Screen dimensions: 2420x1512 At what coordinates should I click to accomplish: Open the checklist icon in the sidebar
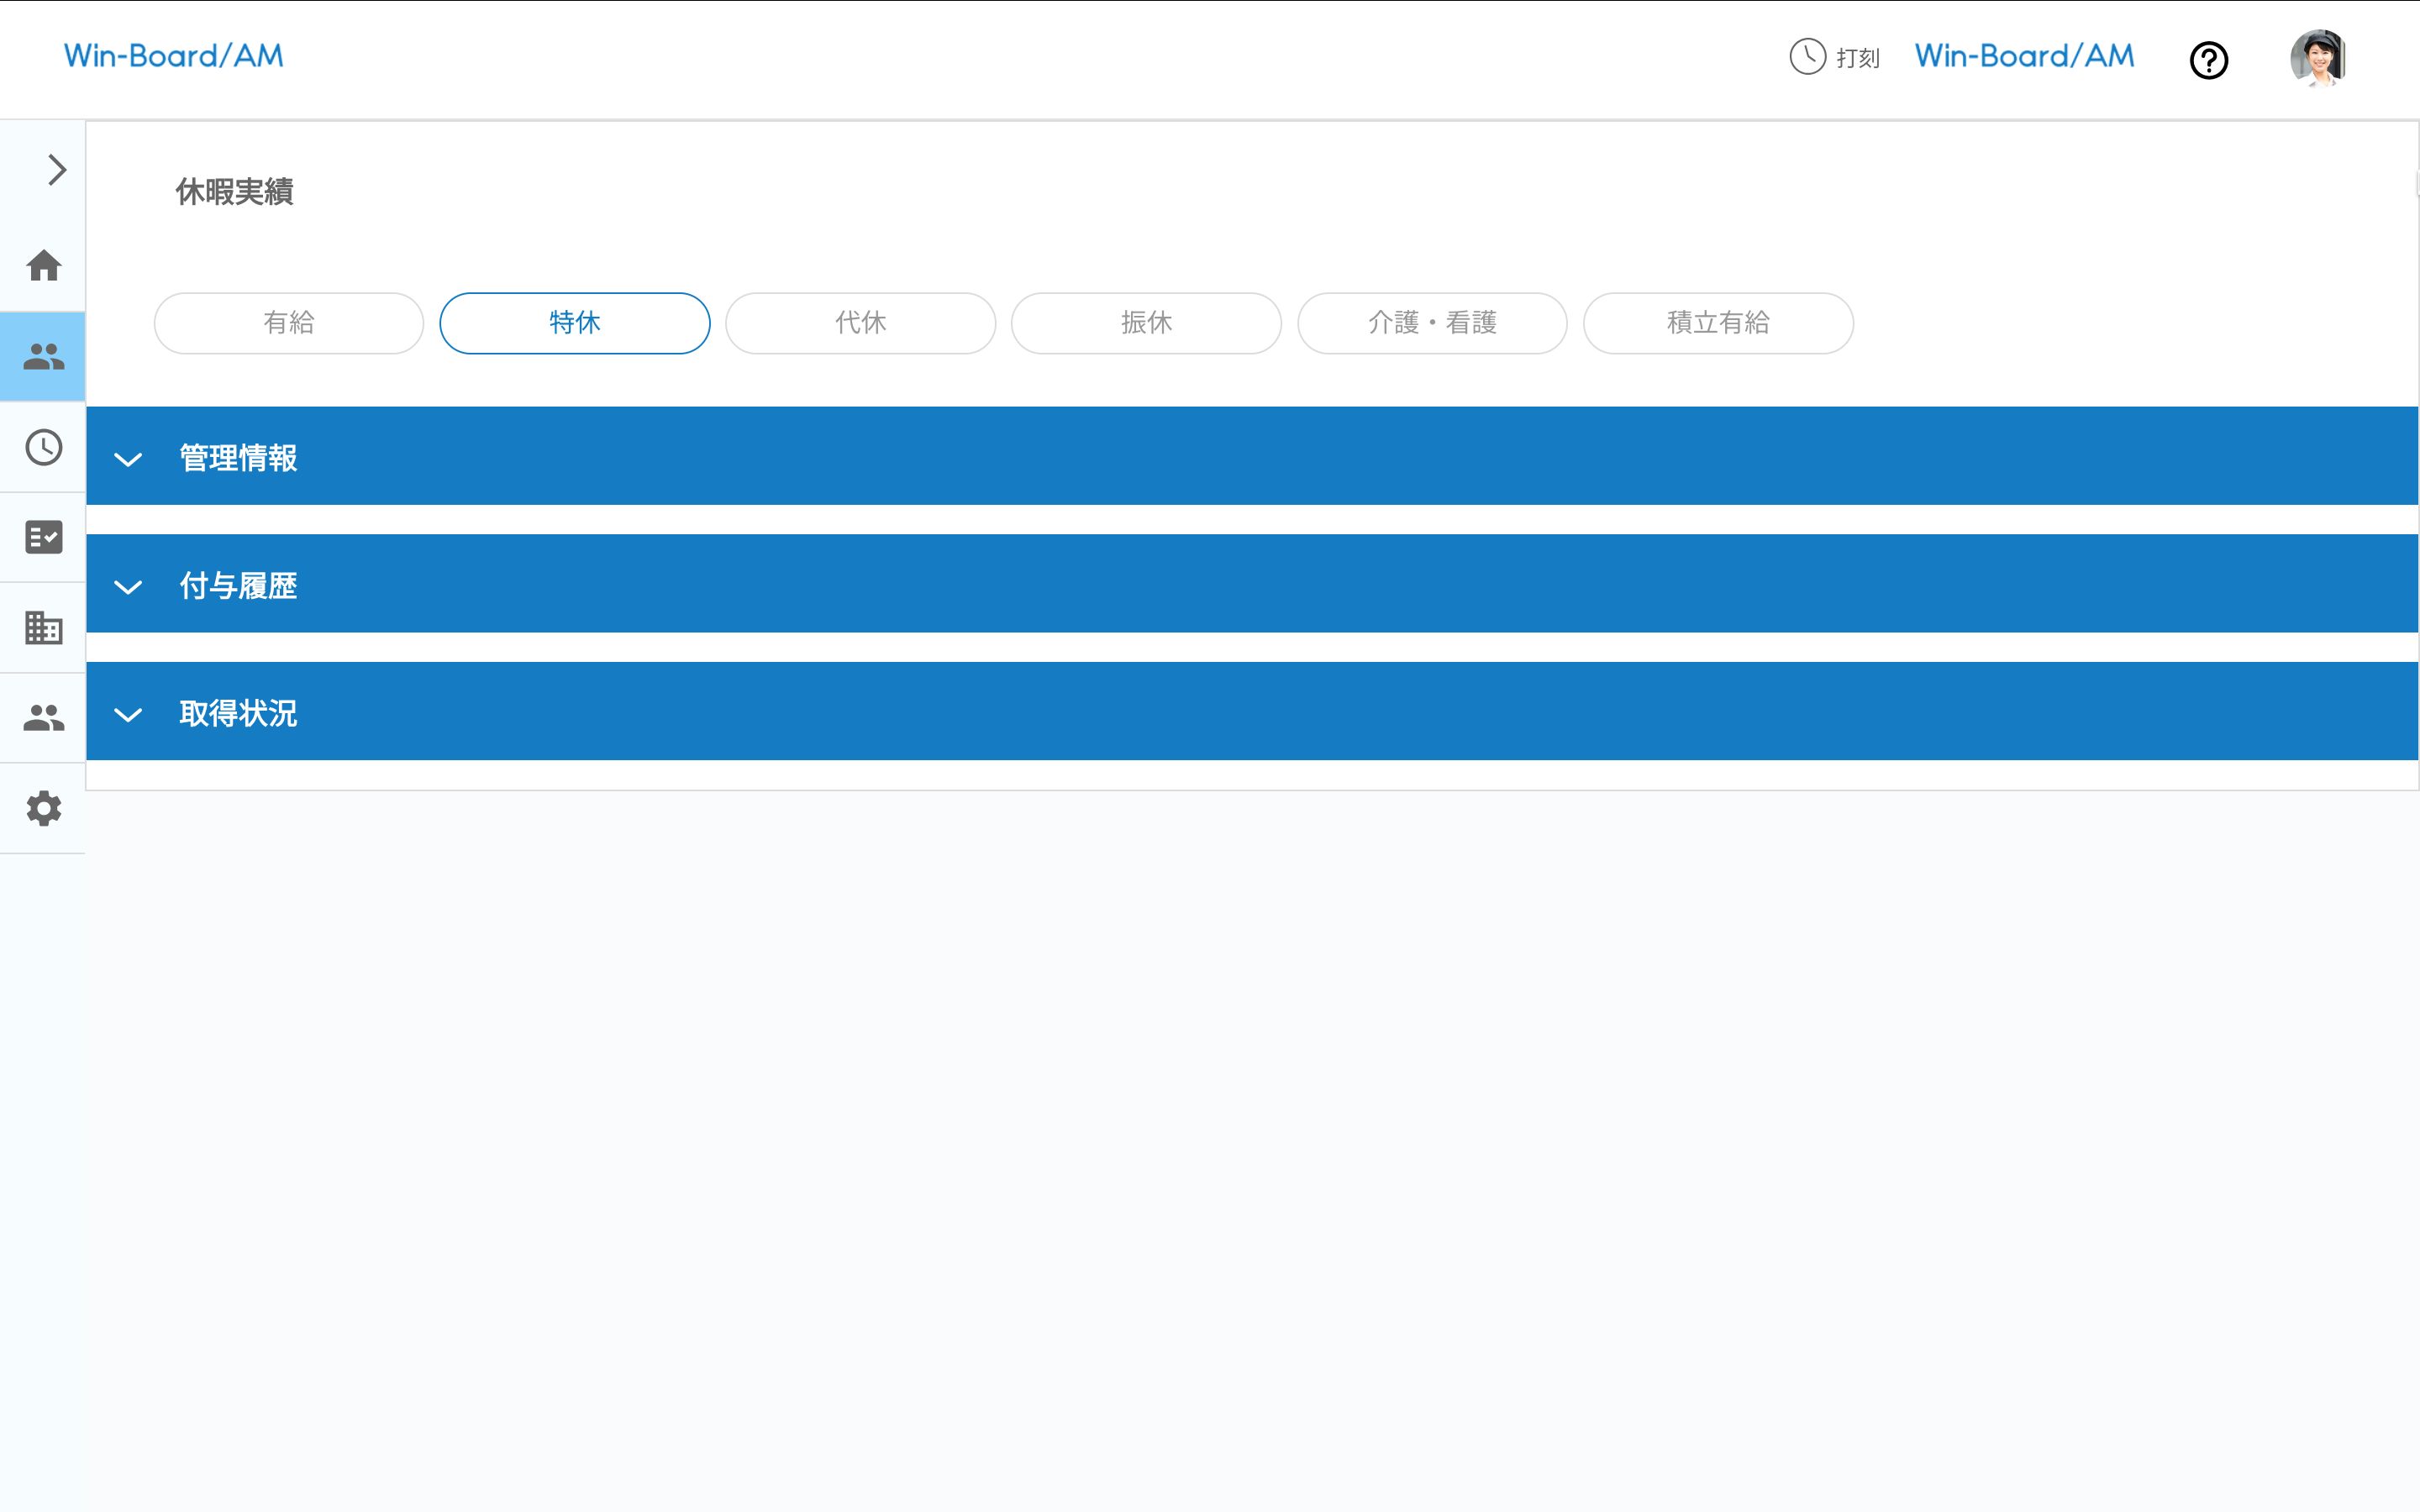click(44, 537)
